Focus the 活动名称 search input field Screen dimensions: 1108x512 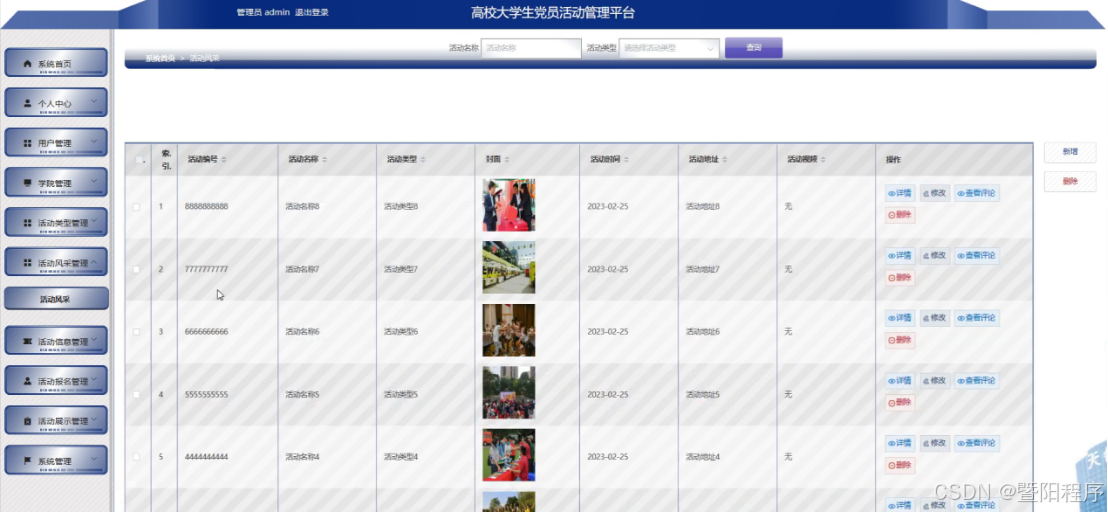click(531, 48)
